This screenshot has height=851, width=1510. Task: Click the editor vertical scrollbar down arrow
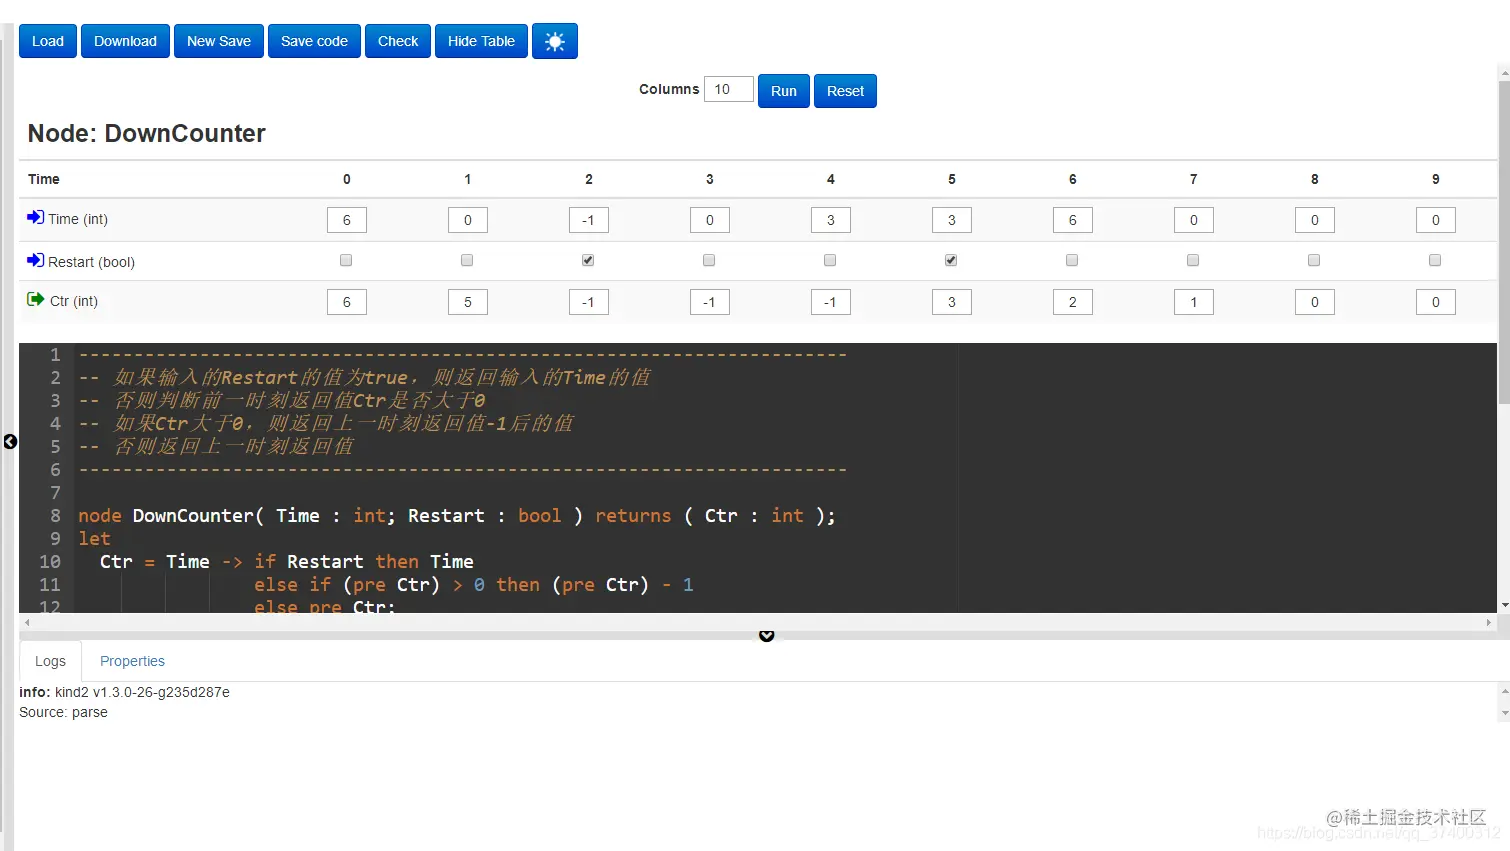1504,606
